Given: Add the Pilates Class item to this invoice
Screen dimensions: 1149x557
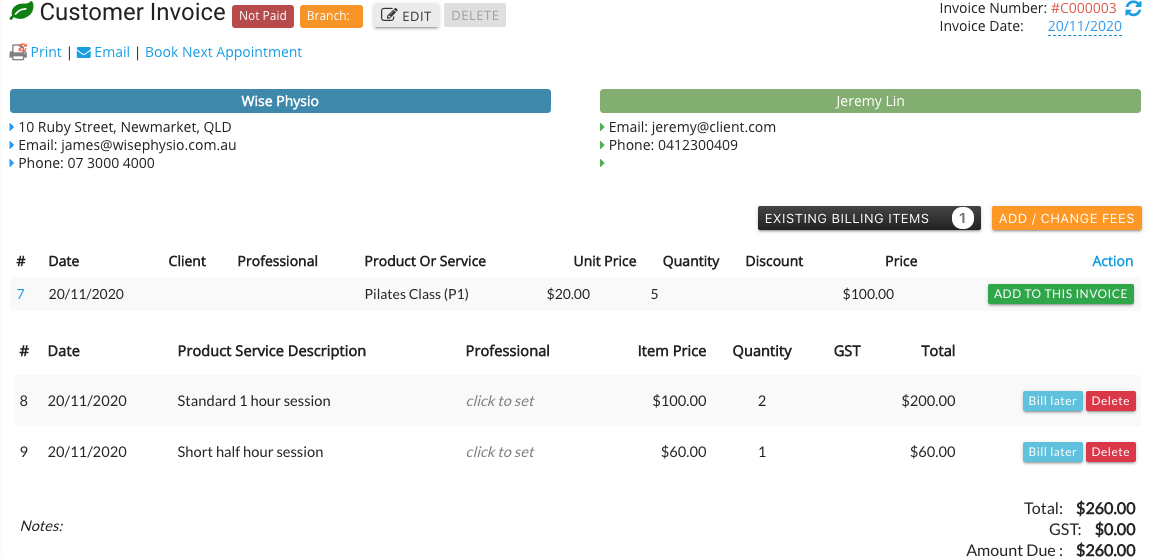Looking at the screenshot, I should (x=1060, y=294).
